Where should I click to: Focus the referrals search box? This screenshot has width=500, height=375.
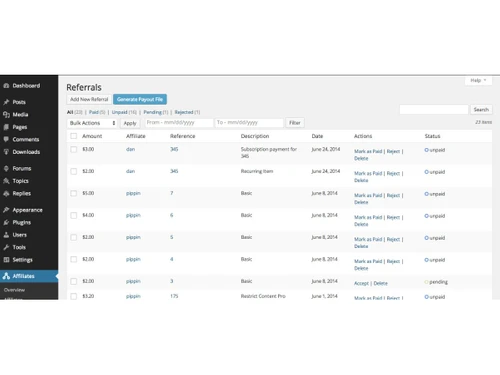click(x=434, y=110)
